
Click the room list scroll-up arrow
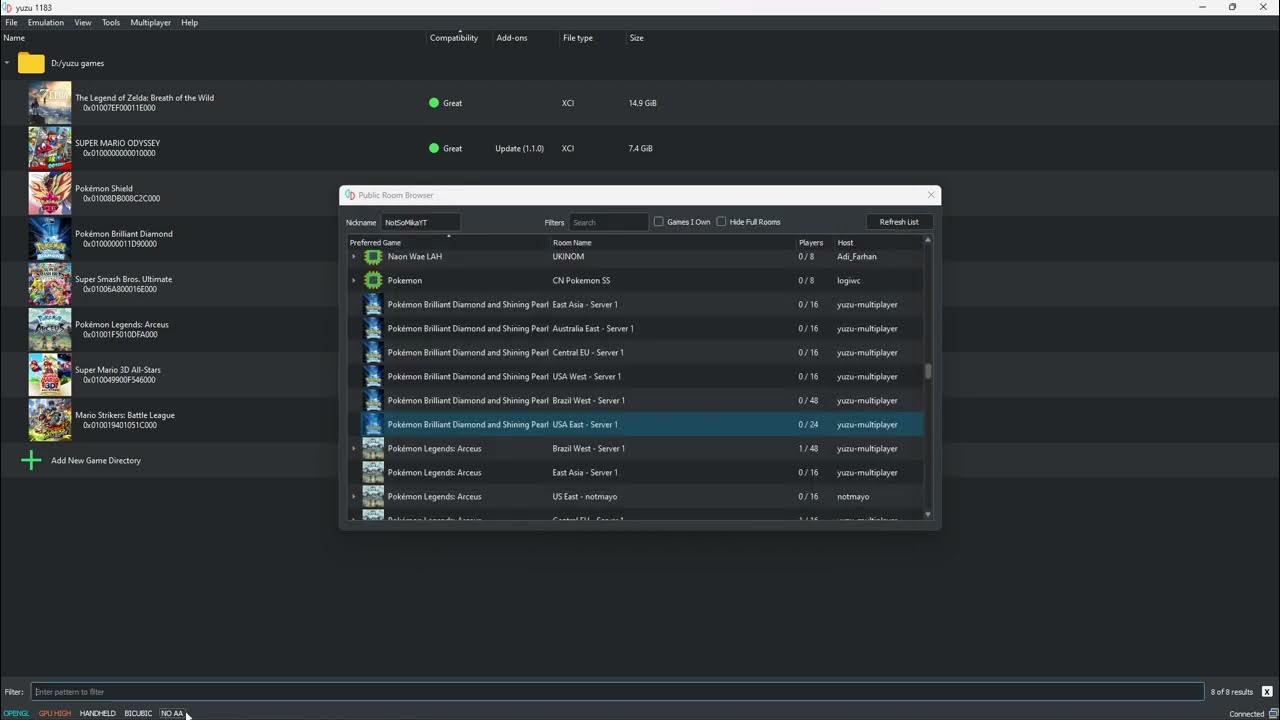pyautogui.click(x=928, y=240)
